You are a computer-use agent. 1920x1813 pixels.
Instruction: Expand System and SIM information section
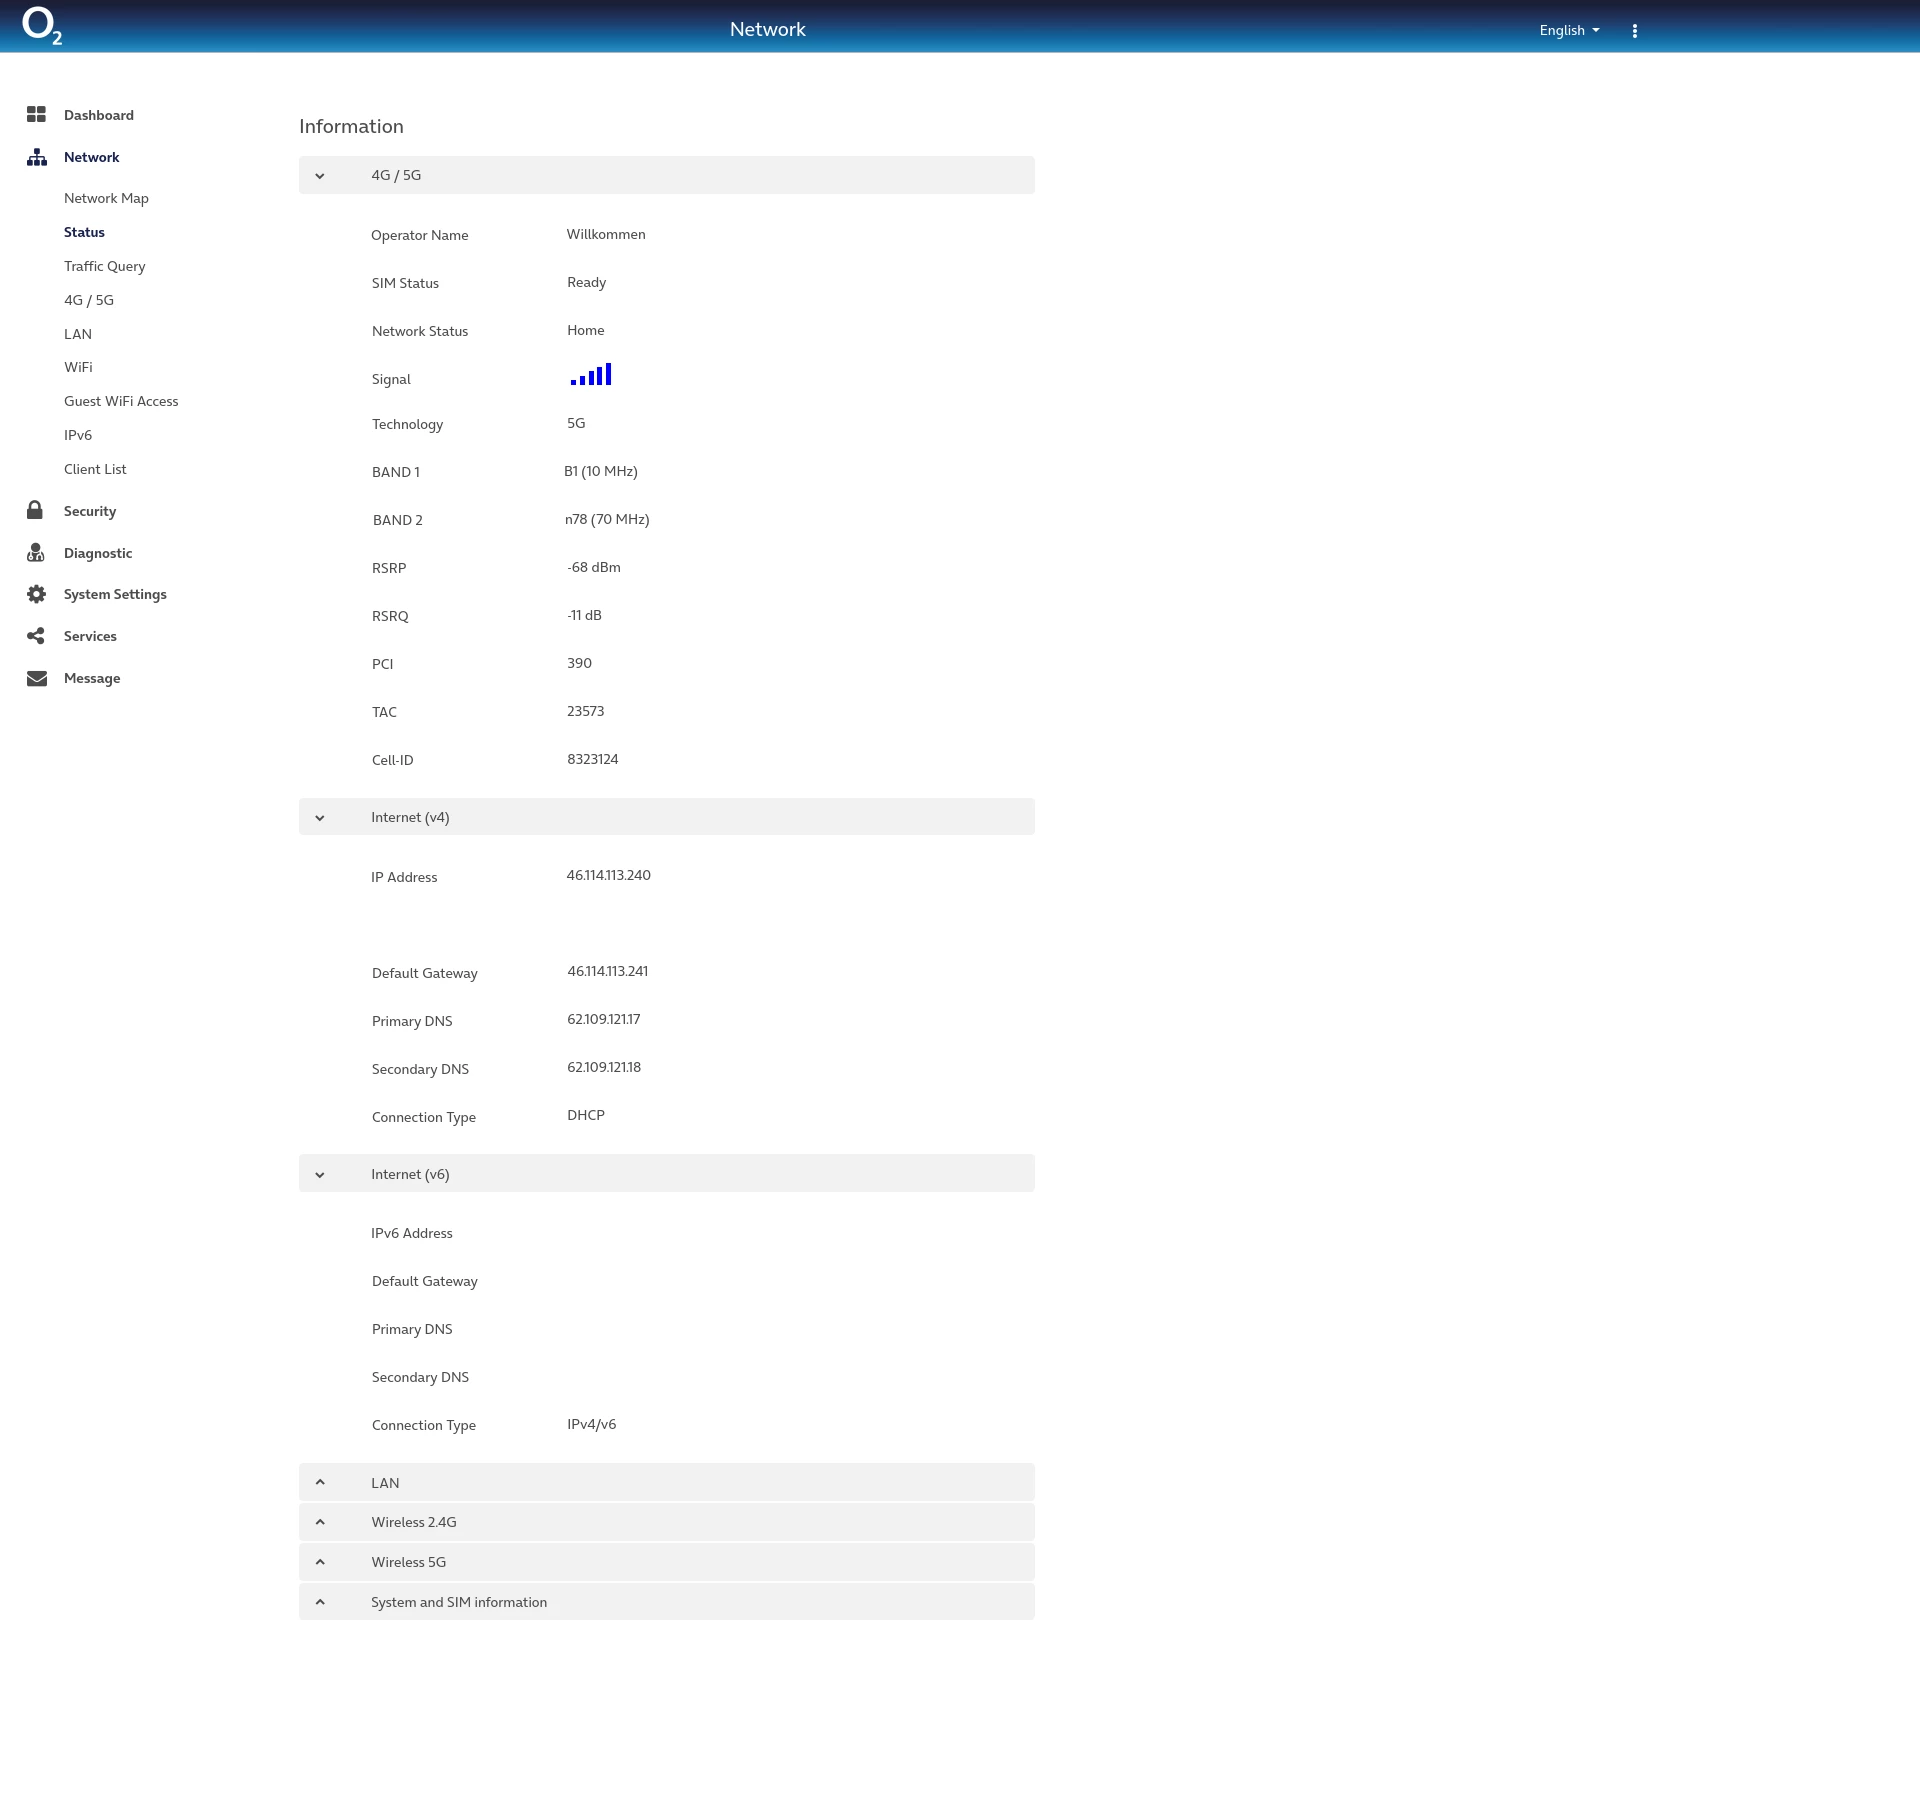pyautogui.click(x=320, y=1602)
